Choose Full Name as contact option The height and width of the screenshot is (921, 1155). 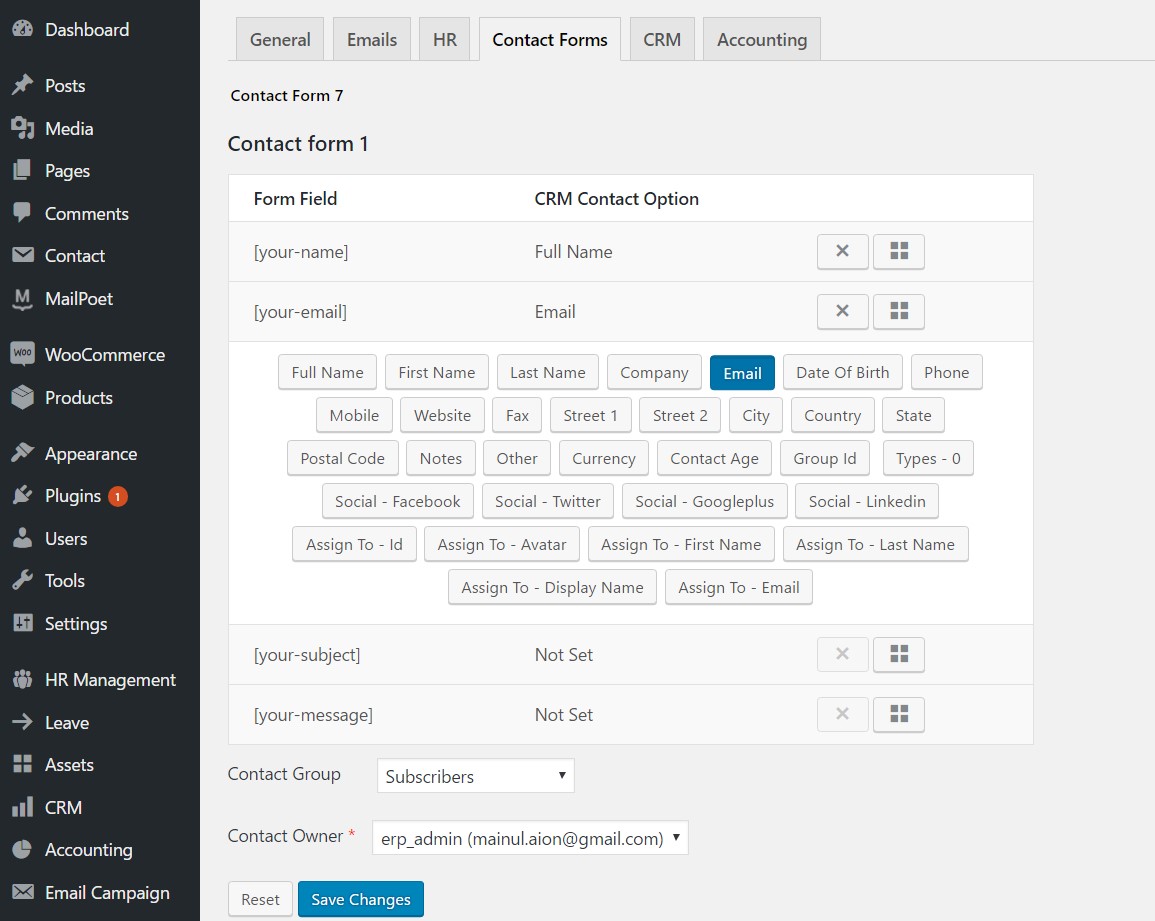coord(327,373)
